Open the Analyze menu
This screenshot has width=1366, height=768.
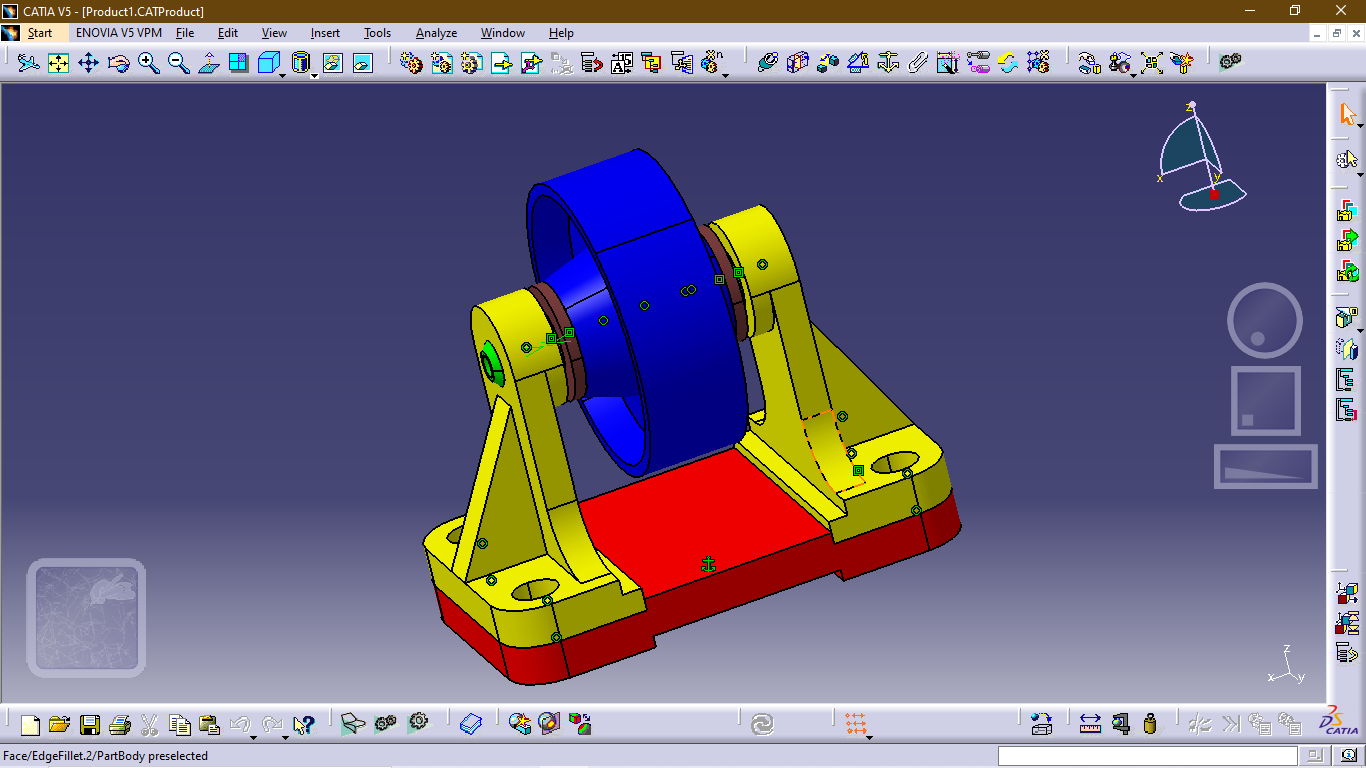[x=436, y=33]
